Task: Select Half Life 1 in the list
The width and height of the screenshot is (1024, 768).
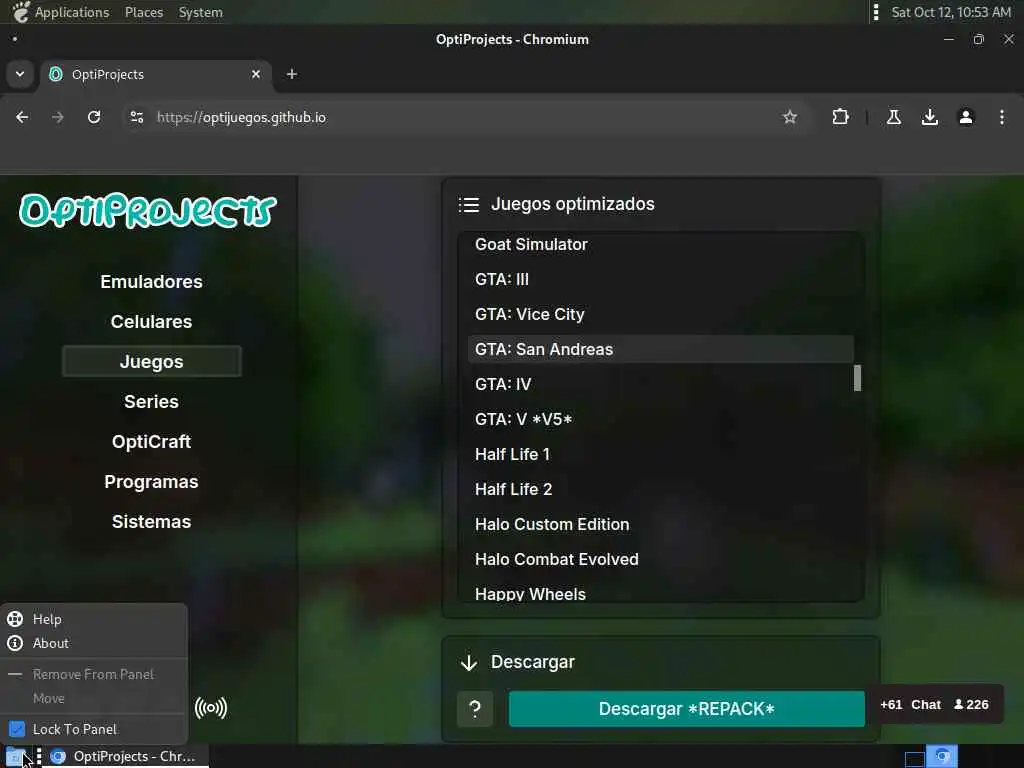Action: click(660, 454)
